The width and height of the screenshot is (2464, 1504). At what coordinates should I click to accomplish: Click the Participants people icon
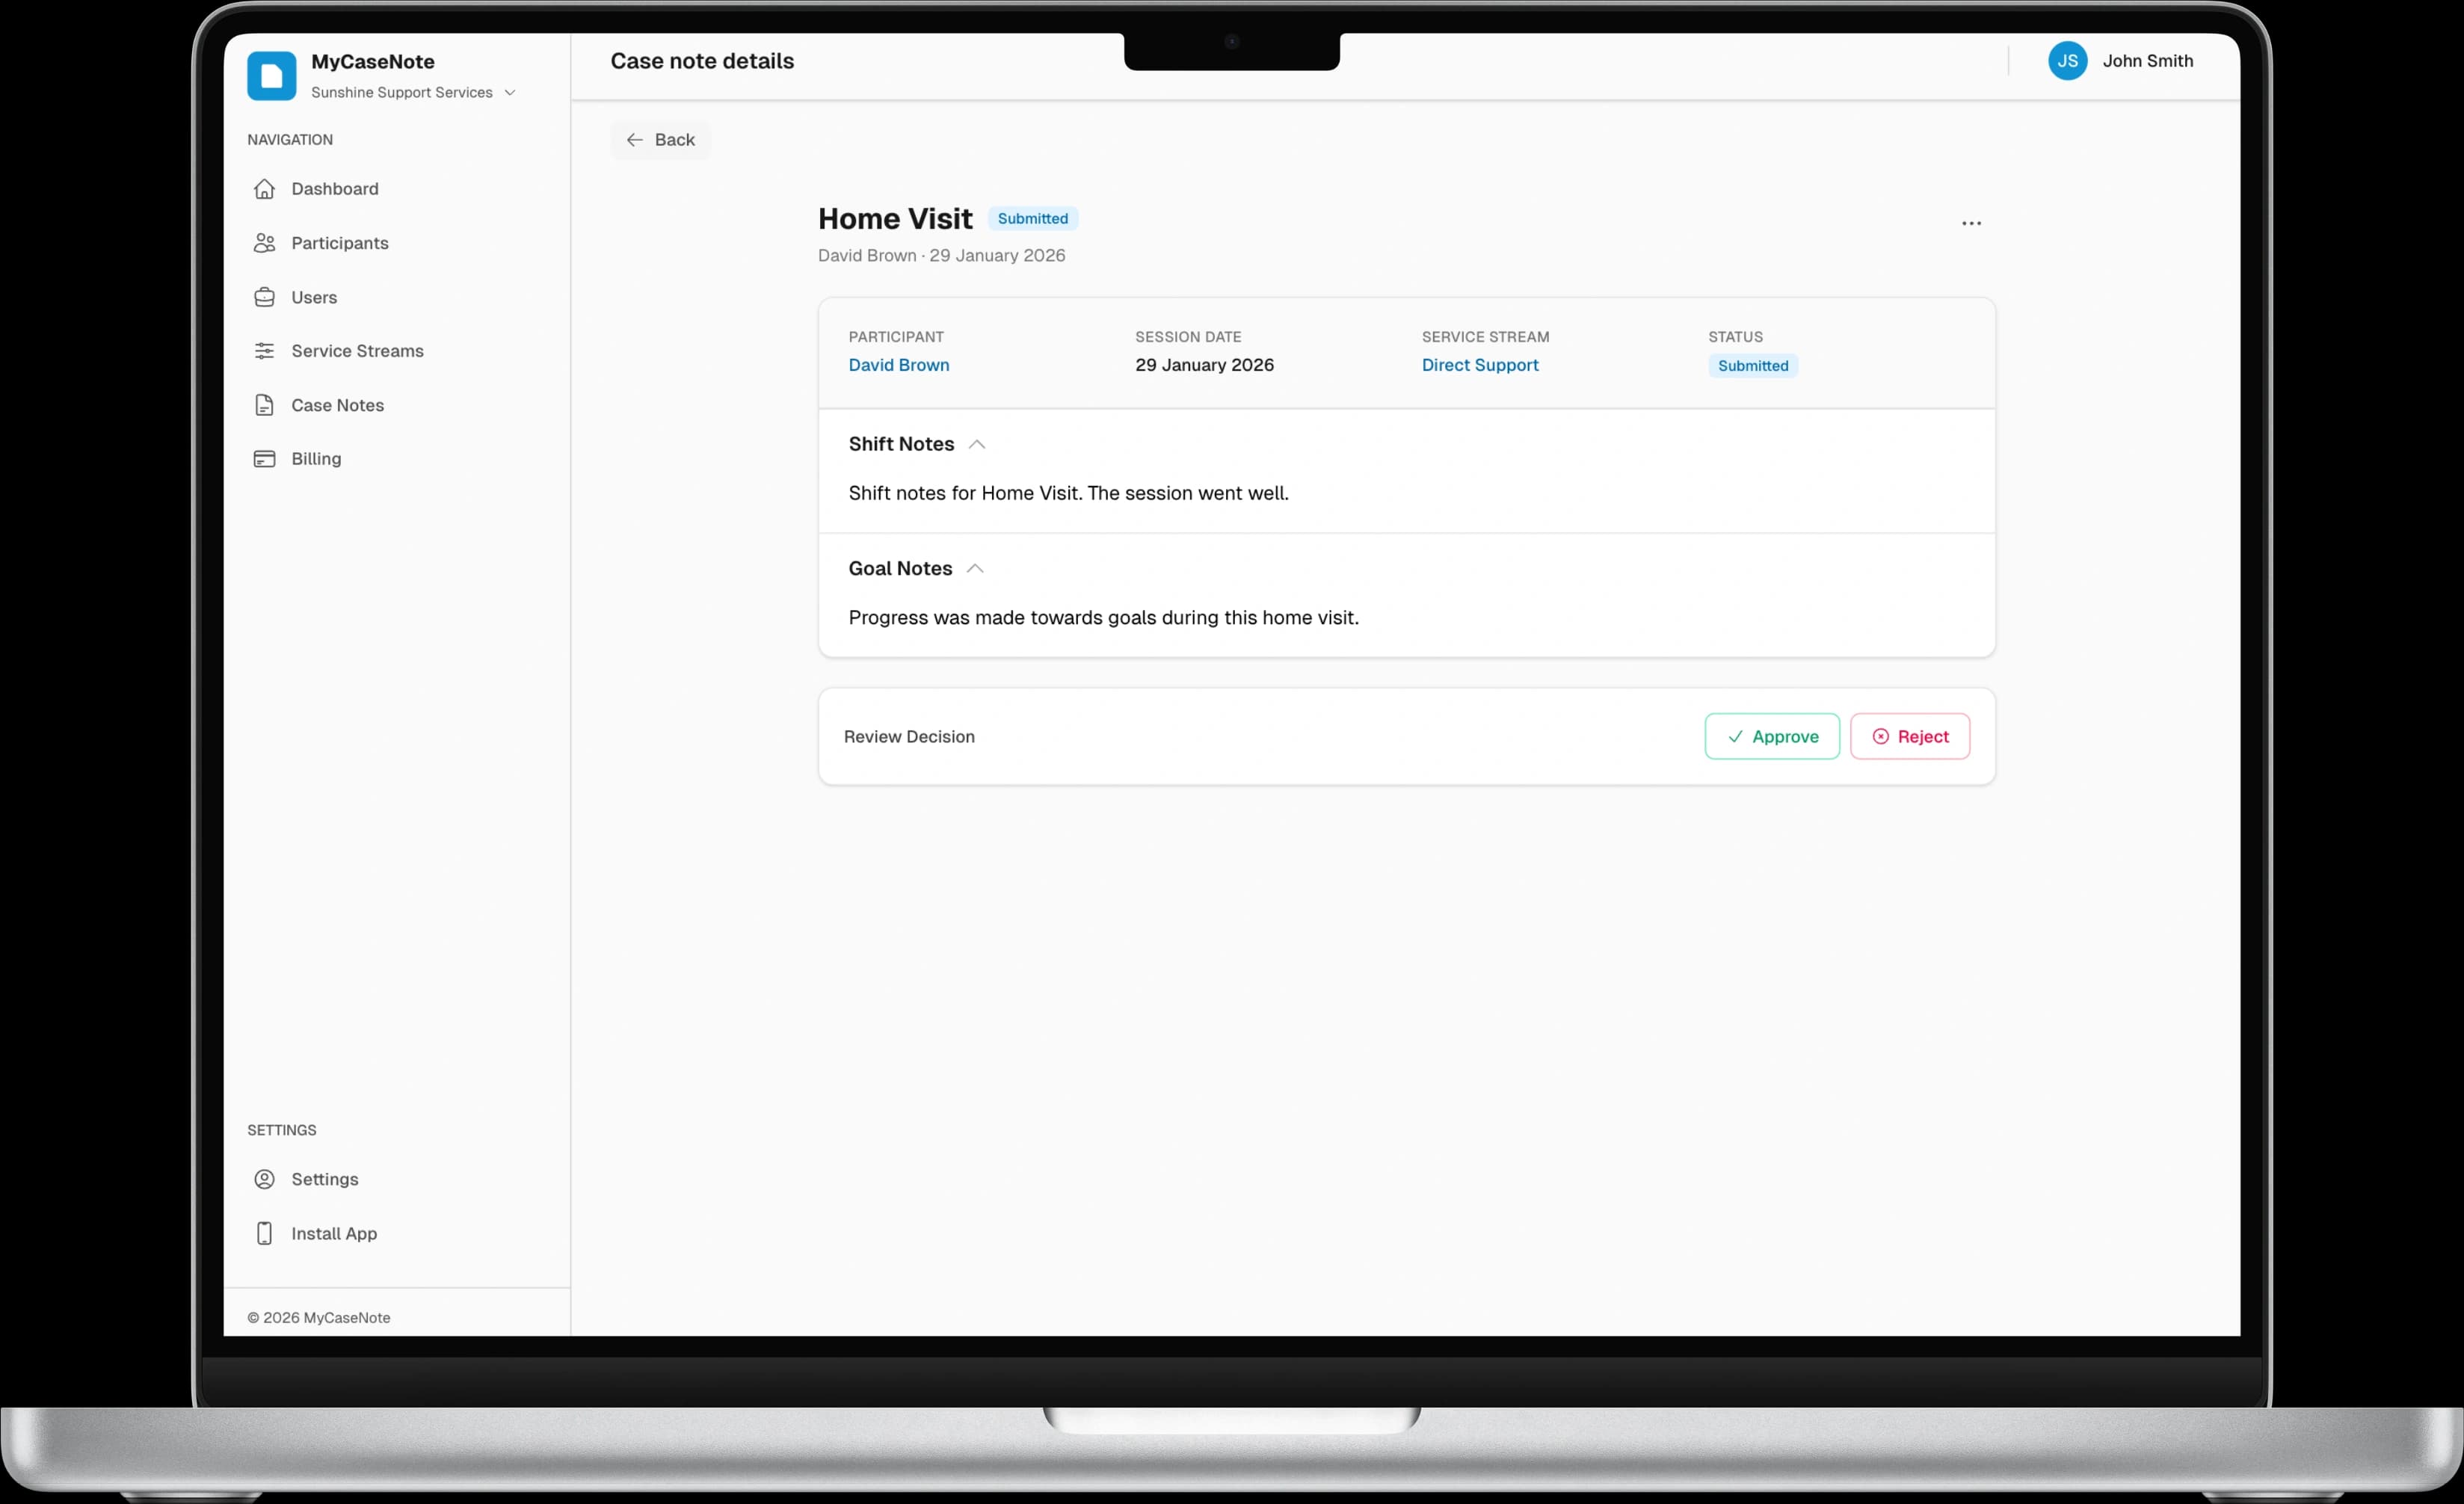coord(264,243)
